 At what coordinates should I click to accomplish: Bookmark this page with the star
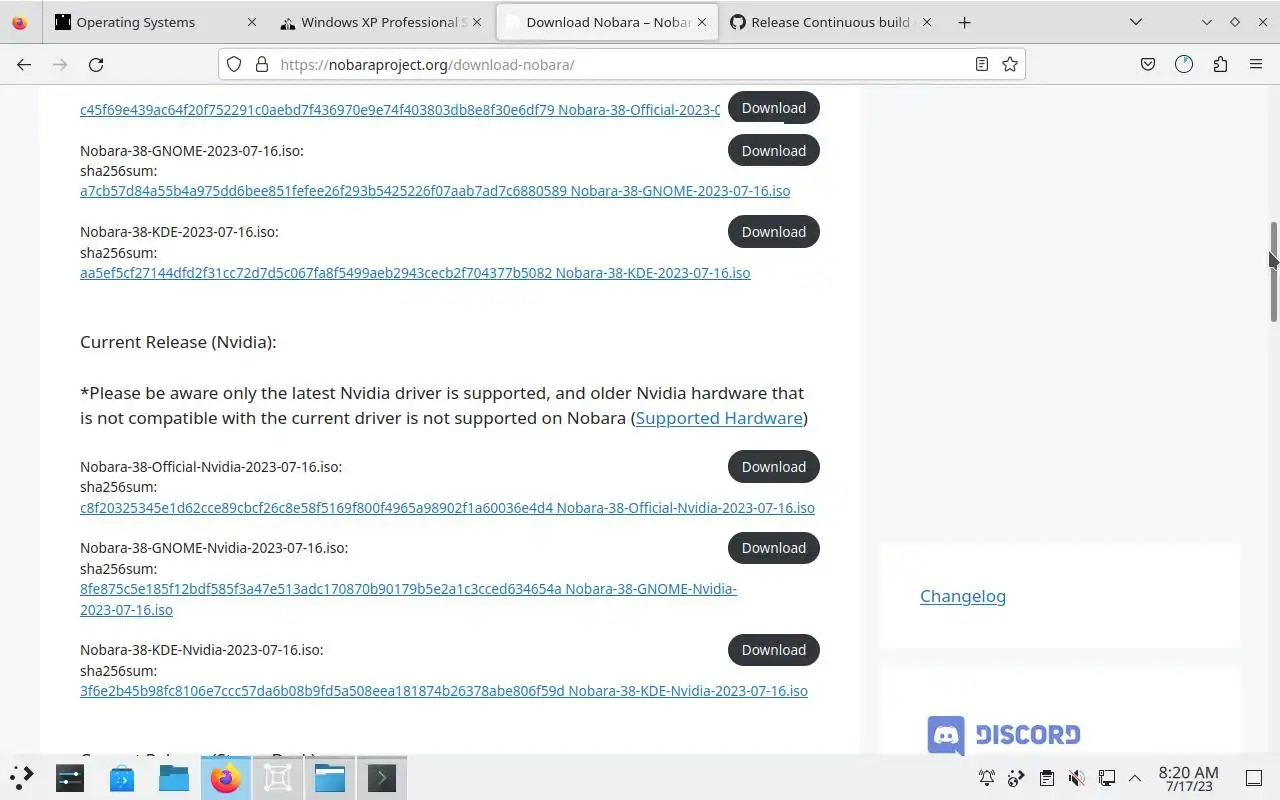tap(1010, 64)
